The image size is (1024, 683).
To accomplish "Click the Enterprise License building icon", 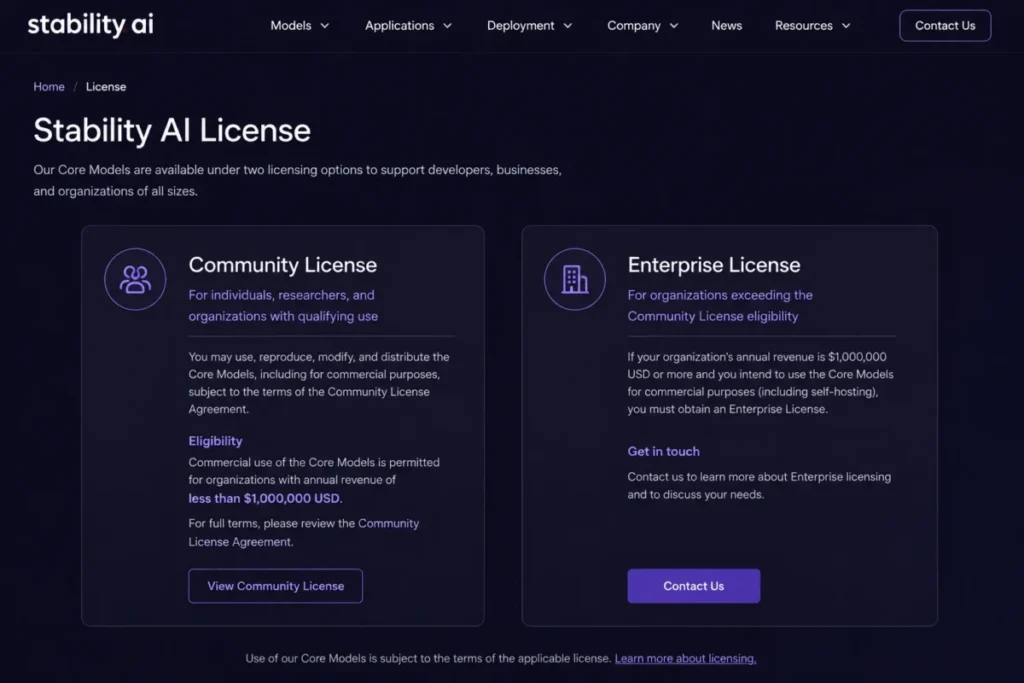I will point(575,279).
